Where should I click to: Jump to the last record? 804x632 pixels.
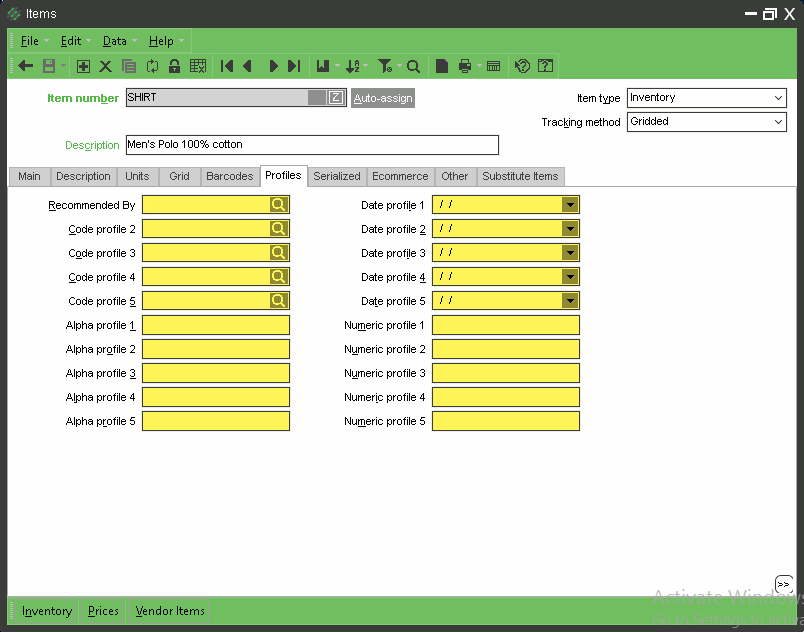294,66
